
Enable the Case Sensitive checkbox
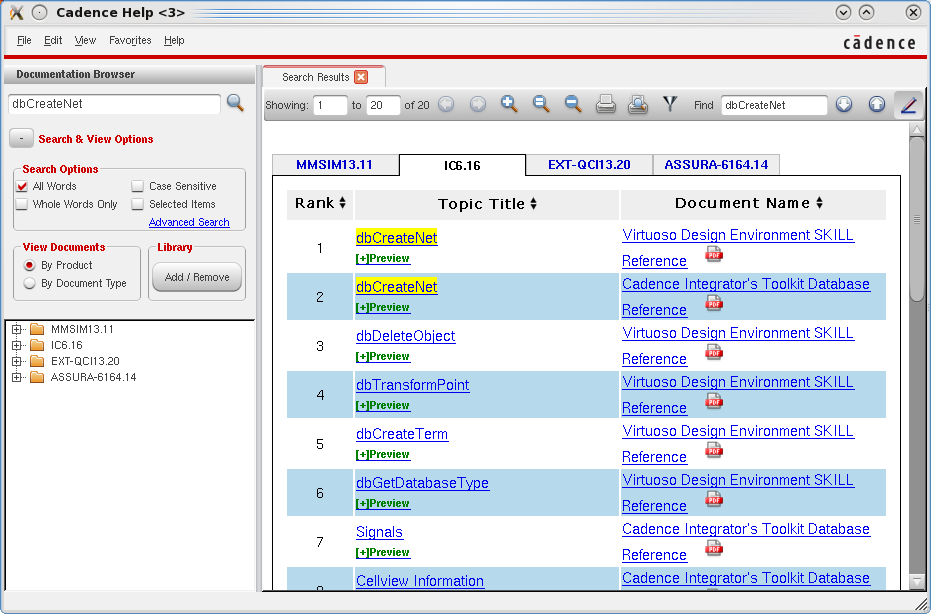point(138,186)
